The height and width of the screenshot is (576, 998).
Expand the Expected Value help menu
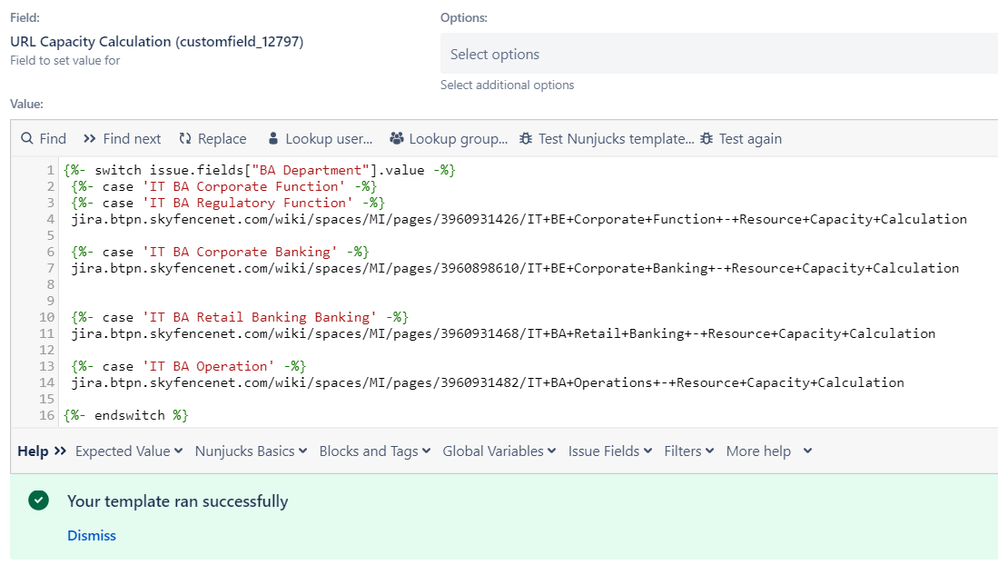[x=129, y=451]
